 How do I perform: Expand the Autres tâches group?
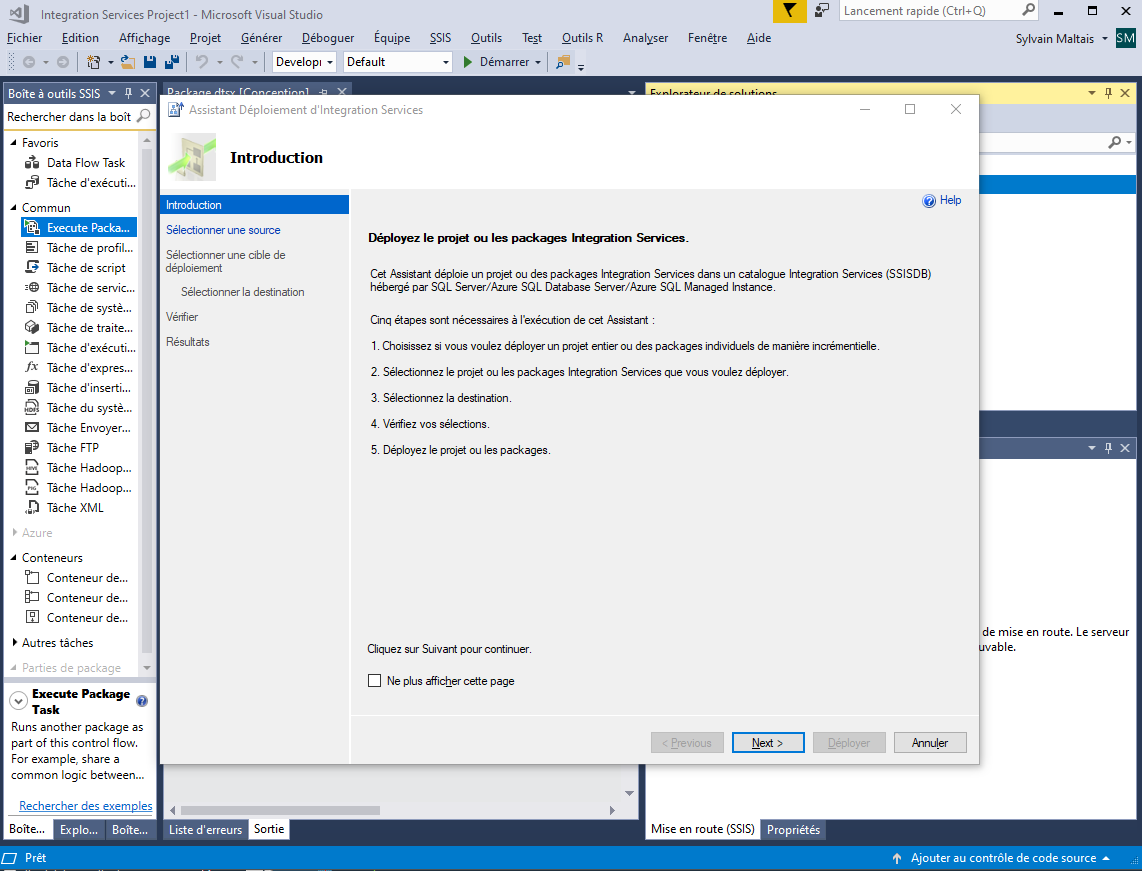(x=15, y=642)
